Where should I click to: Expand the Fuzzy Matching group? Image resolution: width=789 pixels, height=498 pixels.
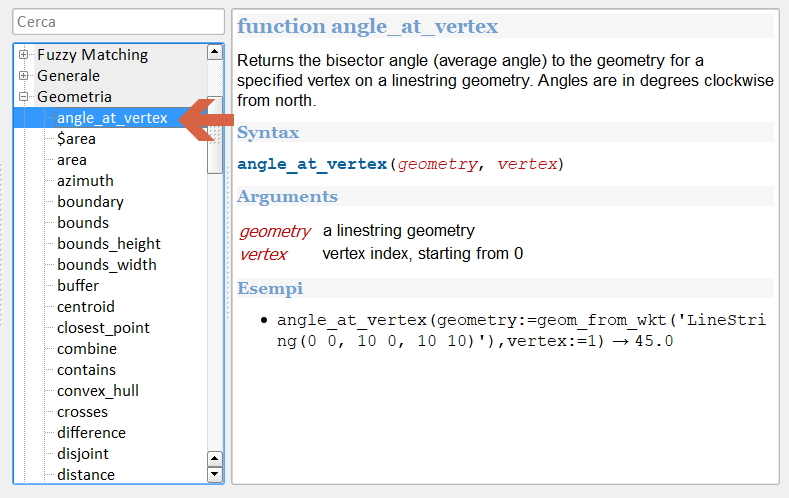pos(23,55)
